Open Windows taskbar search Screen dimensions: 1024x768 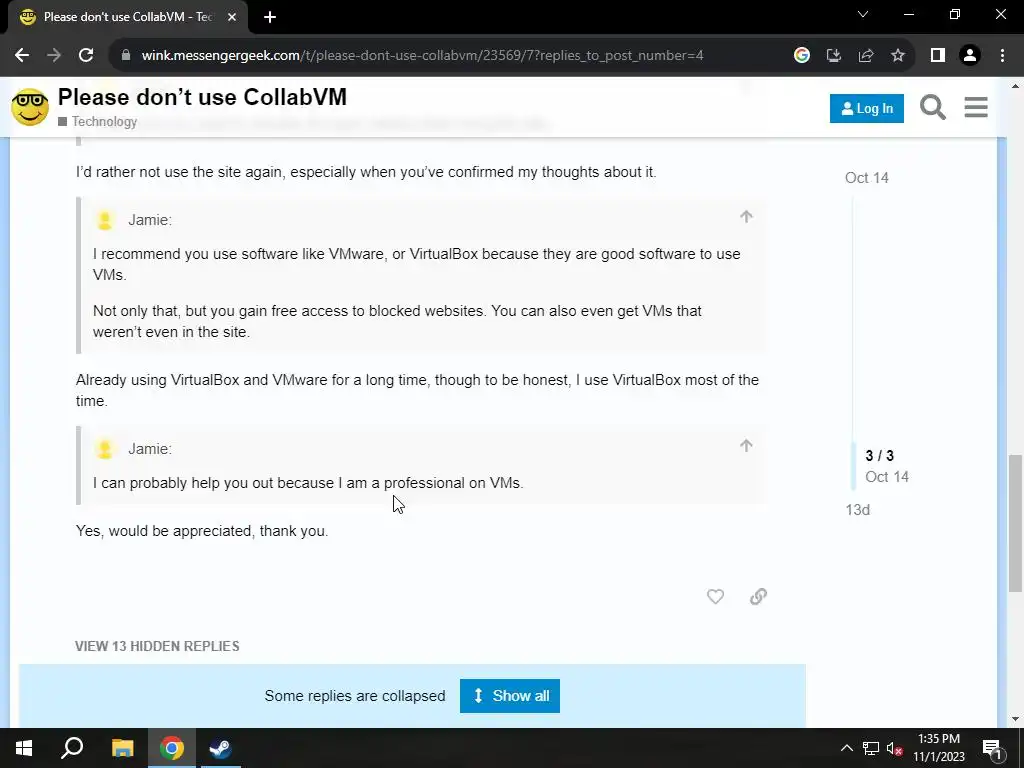coord(72,748)
